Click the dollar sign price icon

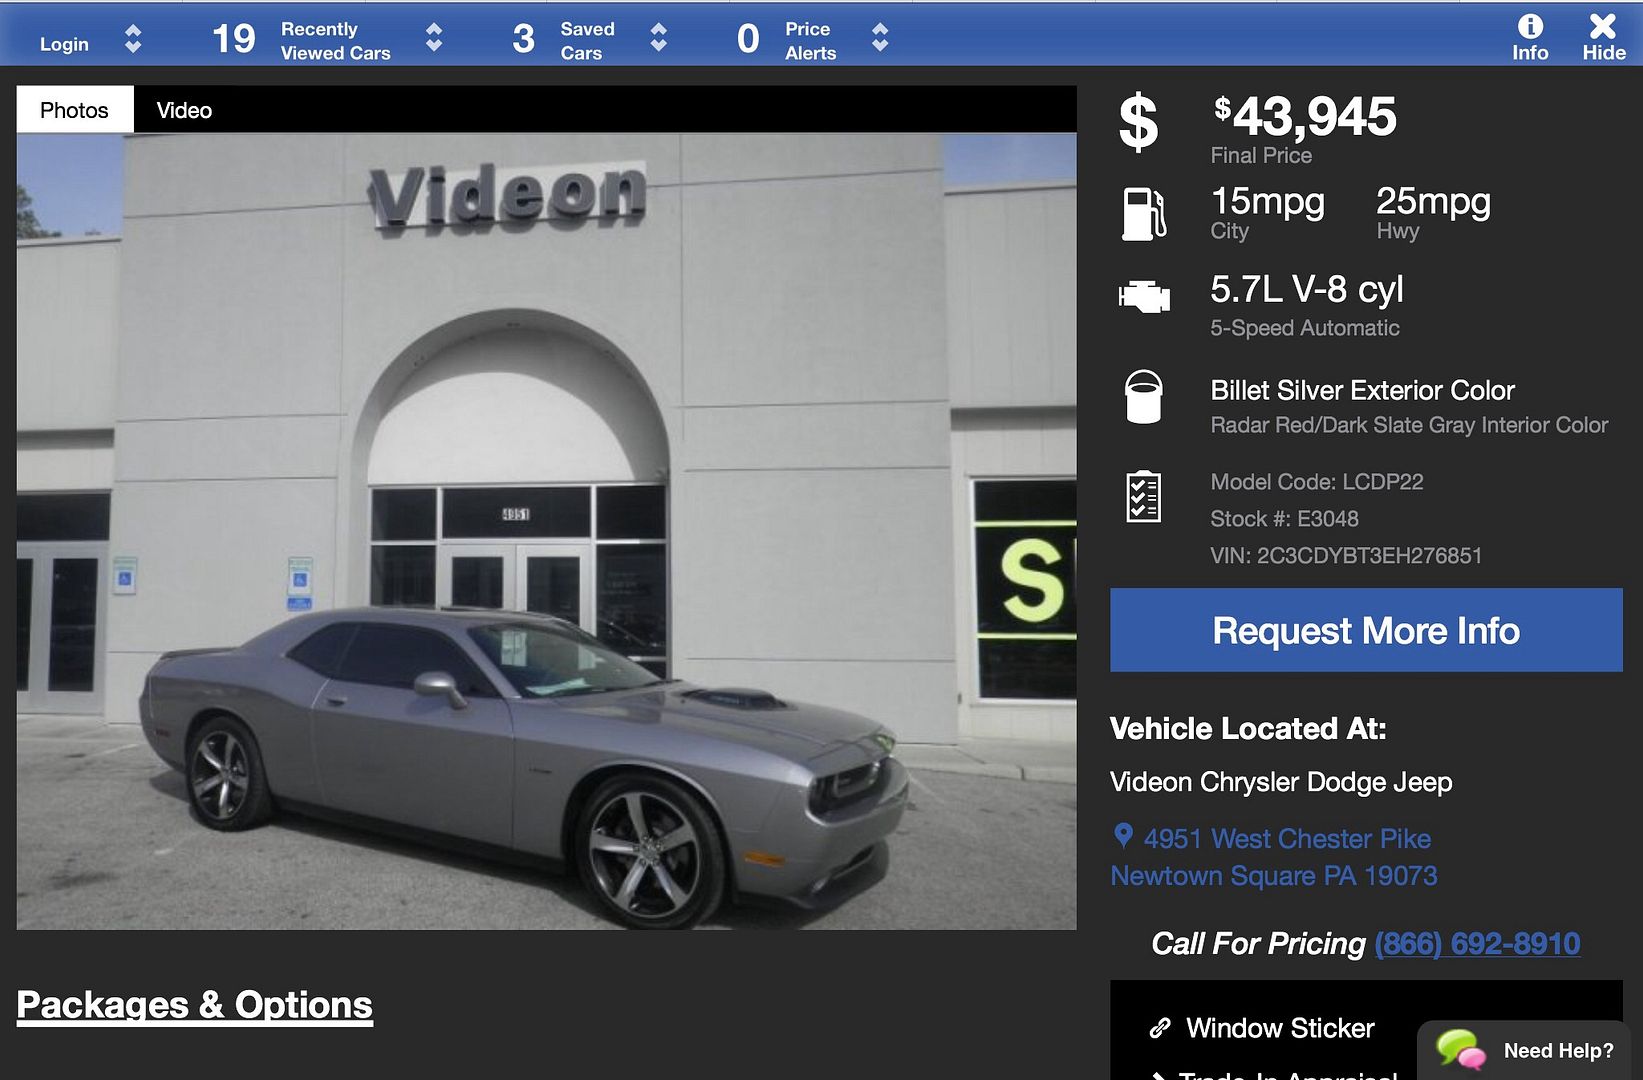pyautogui.click(x=1138, y=122)
